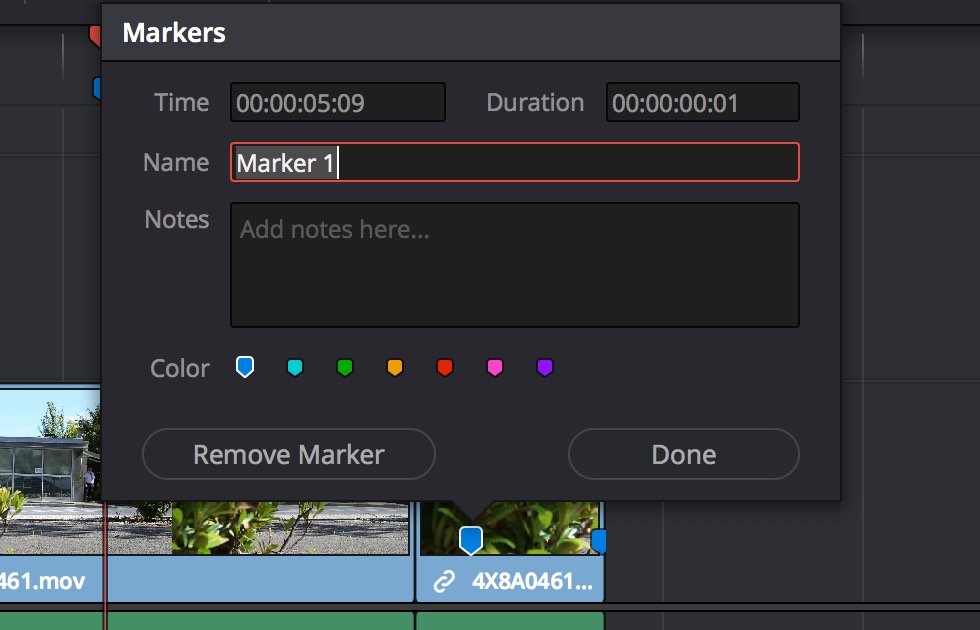Select the teal marker color
Viewport: 980px width, 630px height.
pos(294,366)
